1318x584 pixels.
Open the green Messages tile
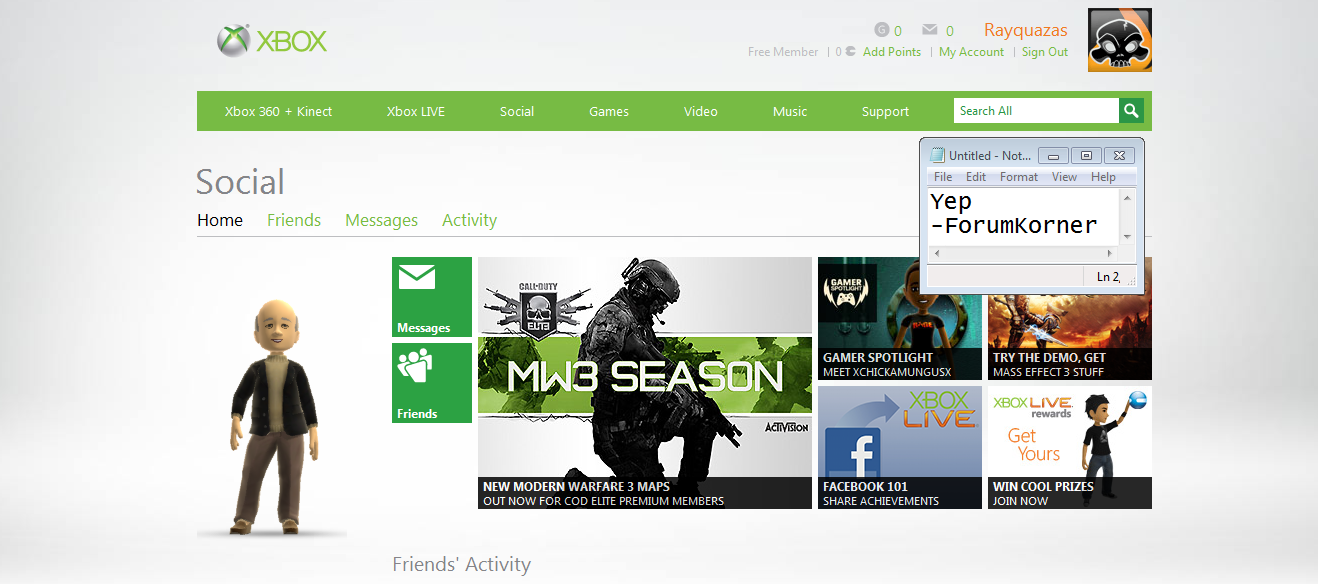coord(432,297)
